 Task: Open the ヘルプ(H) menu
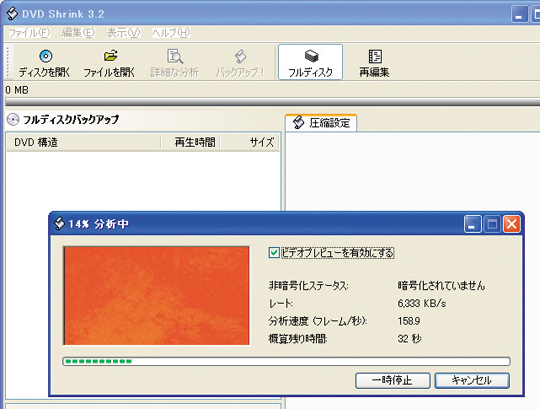(171, 33)
